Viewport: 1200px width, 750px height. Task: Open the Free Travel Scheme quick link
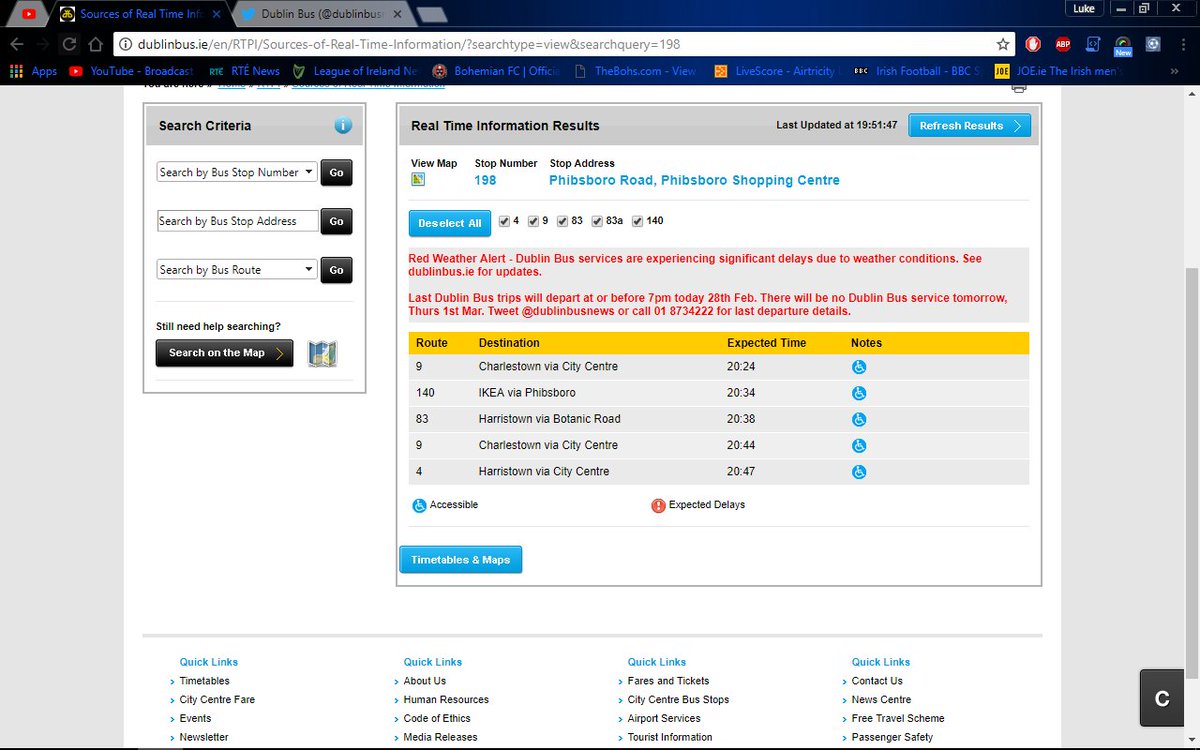coord(898,719)
